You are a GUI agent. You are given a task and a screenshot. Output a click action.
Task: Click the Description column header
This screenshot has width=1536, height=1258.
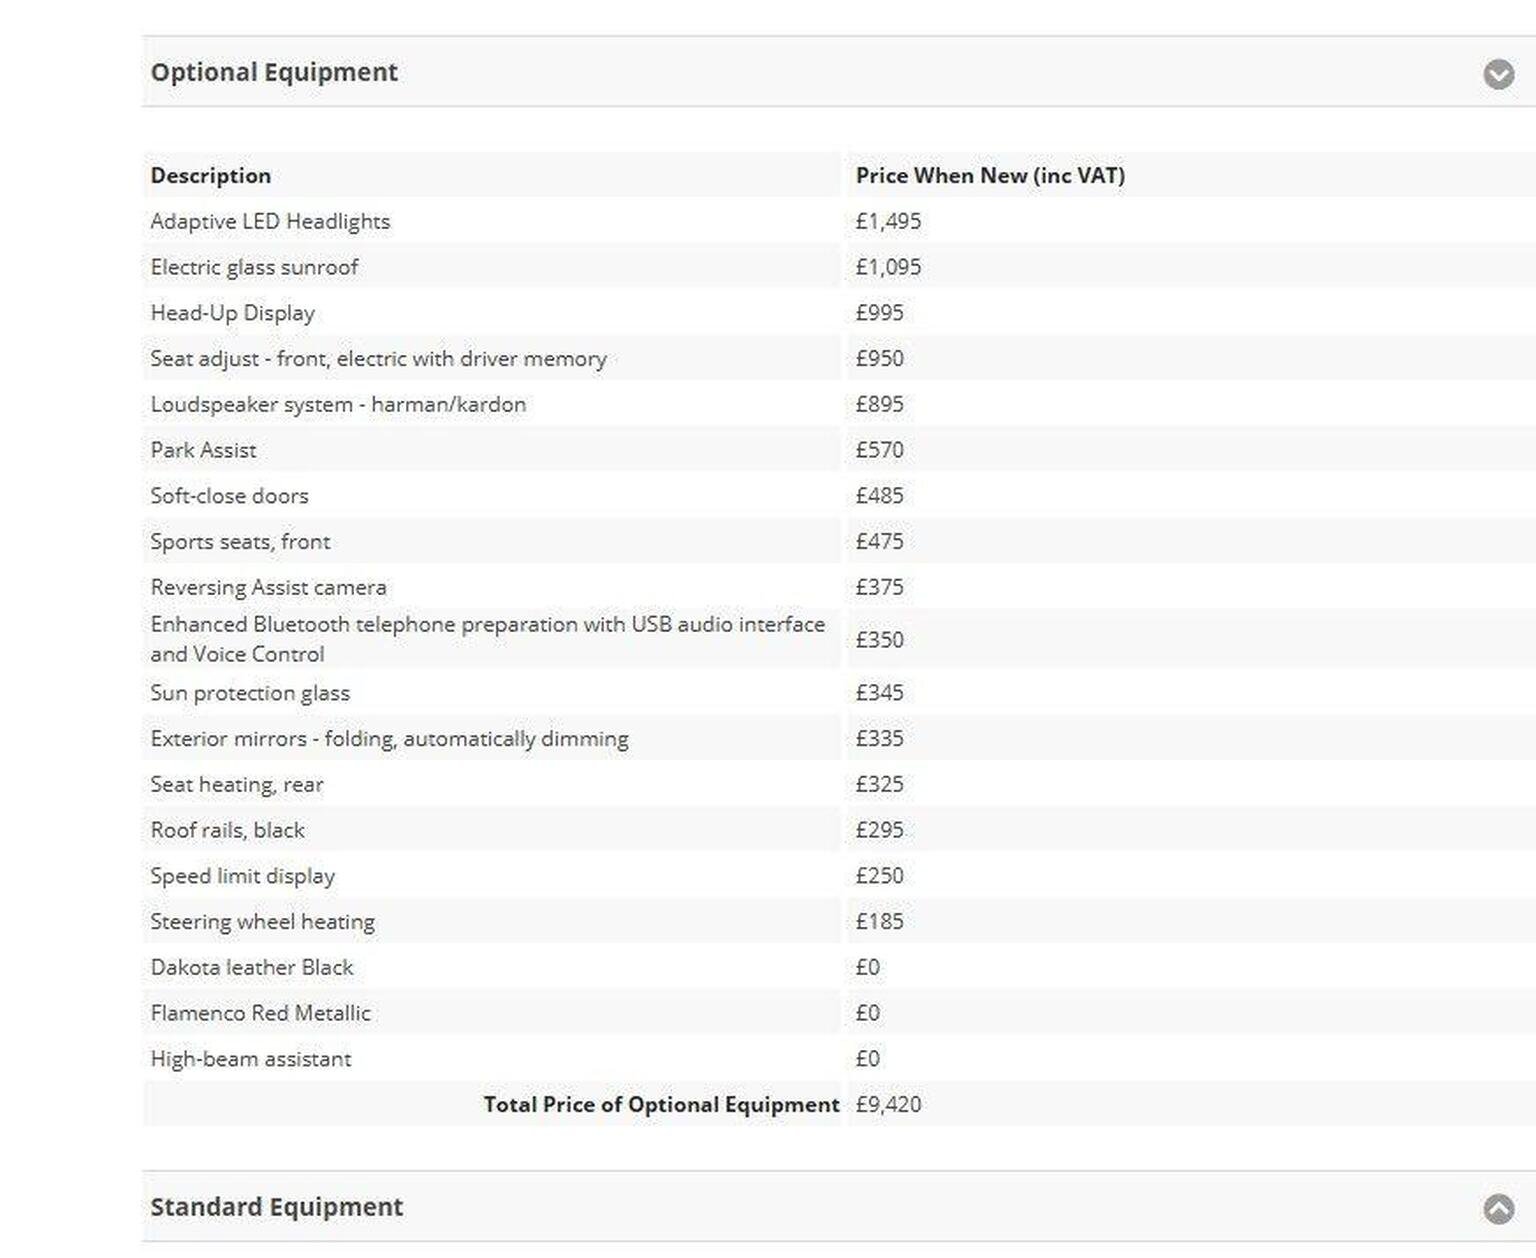tap(210, 175)
